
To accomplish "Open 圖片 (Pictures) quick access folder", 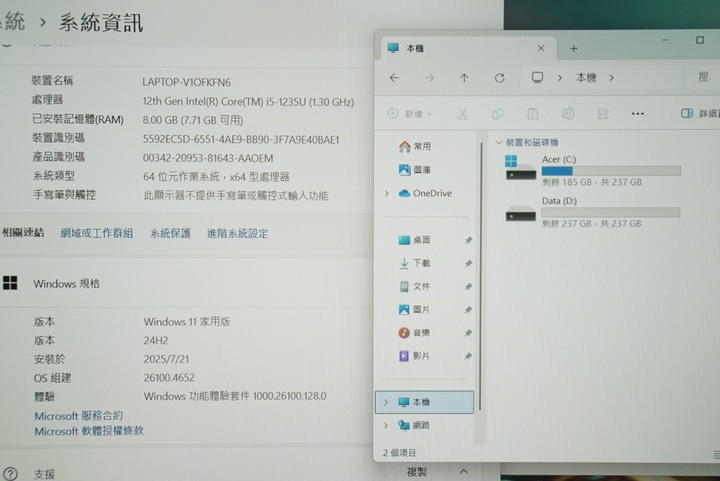I will pyautogui.click(x=415, y=309).
